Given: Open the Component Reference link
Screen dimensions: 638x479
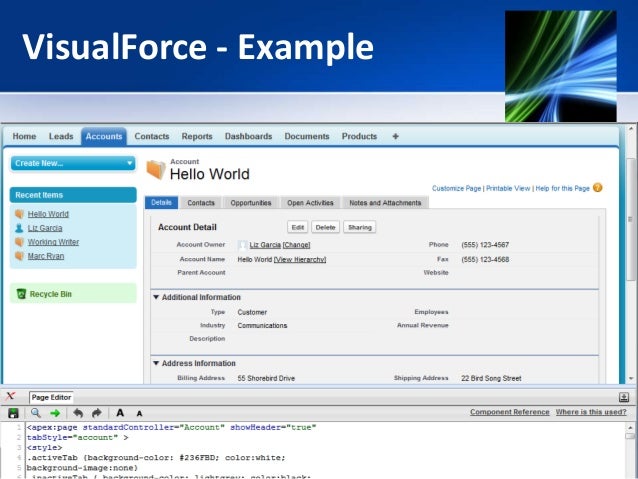Looking at the screenshot, I should point(510,412).
